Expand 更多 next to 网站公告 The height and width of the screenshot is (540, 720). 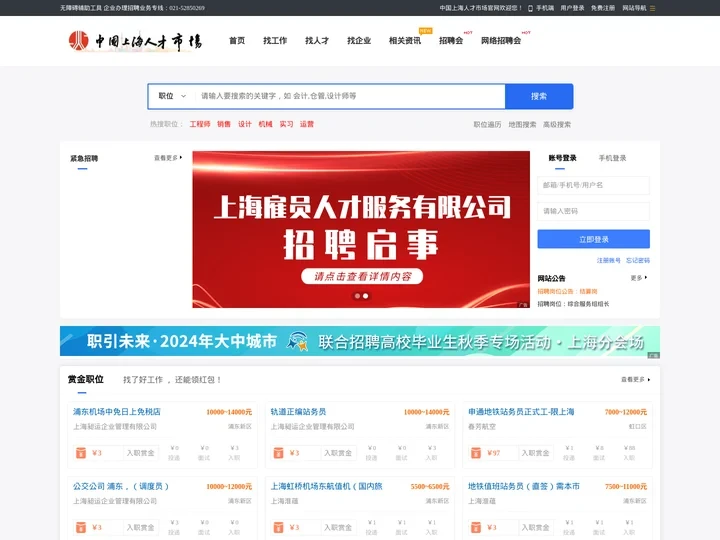639,278
